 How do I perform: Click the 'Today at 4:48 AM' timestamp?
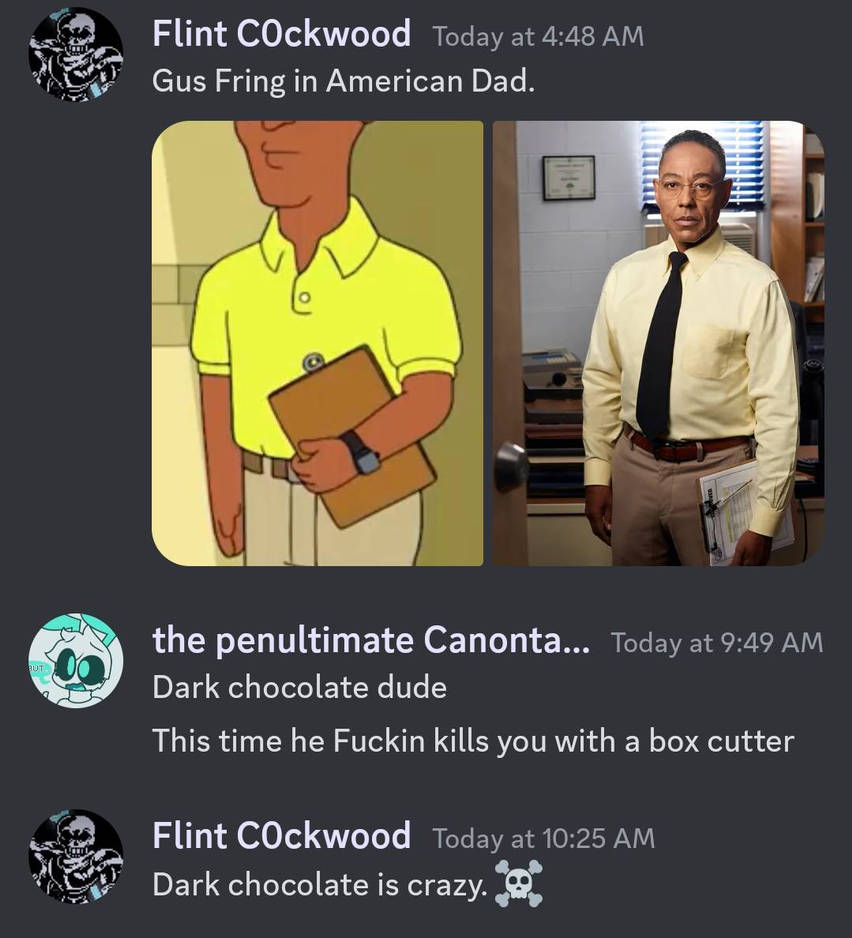[538, 36]
